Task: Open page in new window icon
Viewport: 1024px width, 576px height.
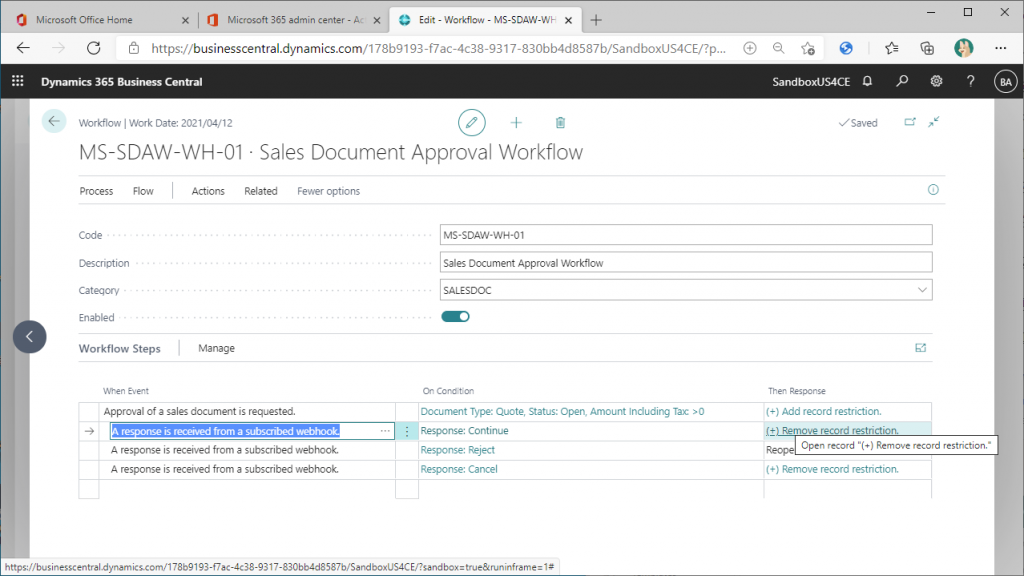Action: (x=910, y=122)
